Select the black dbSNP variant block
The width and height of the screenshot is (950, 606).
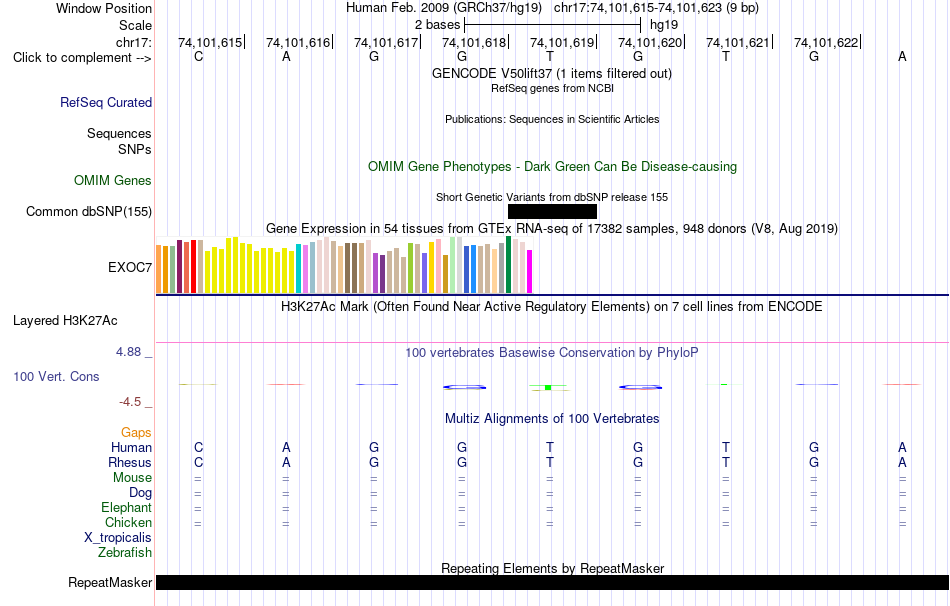(552, 211)
